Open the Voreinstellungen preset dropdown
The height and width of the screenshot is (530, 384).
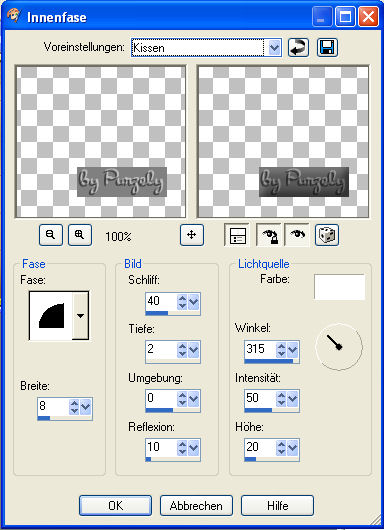(x=274, y=48)
